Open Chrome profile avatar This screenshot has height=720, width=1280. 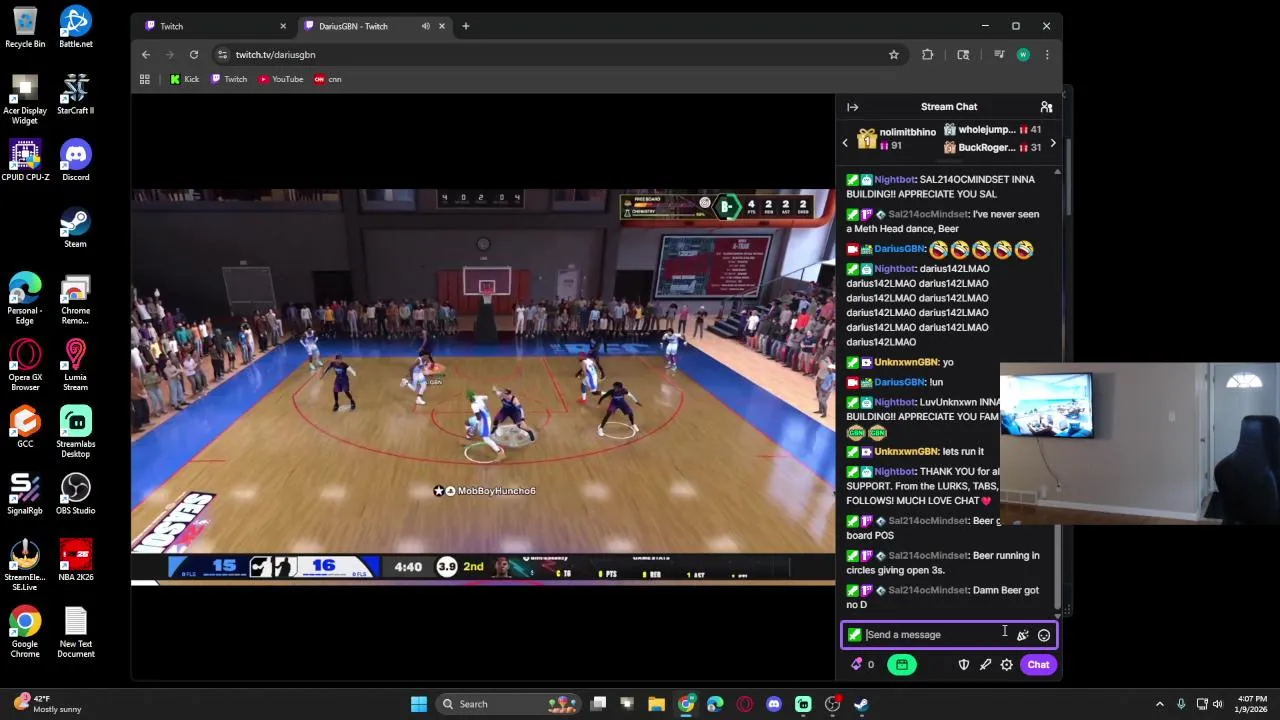point(1023,55)
